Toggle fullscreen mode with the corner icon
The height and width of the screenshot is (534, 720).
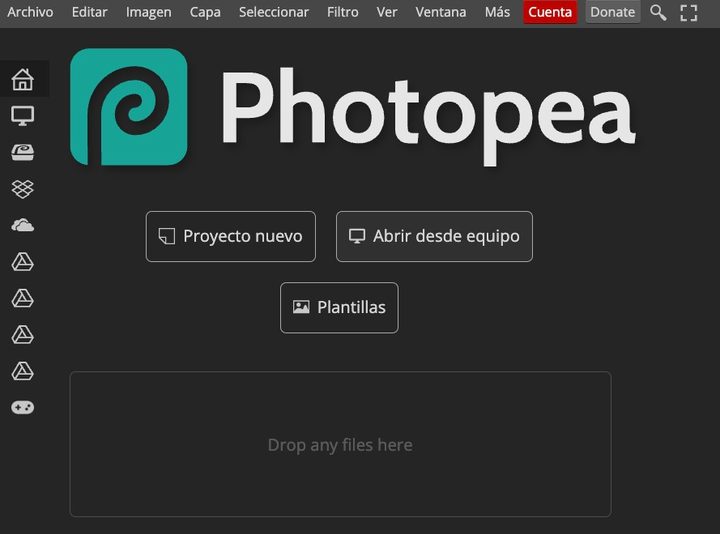pyautogui.click(x=689, y=12)
